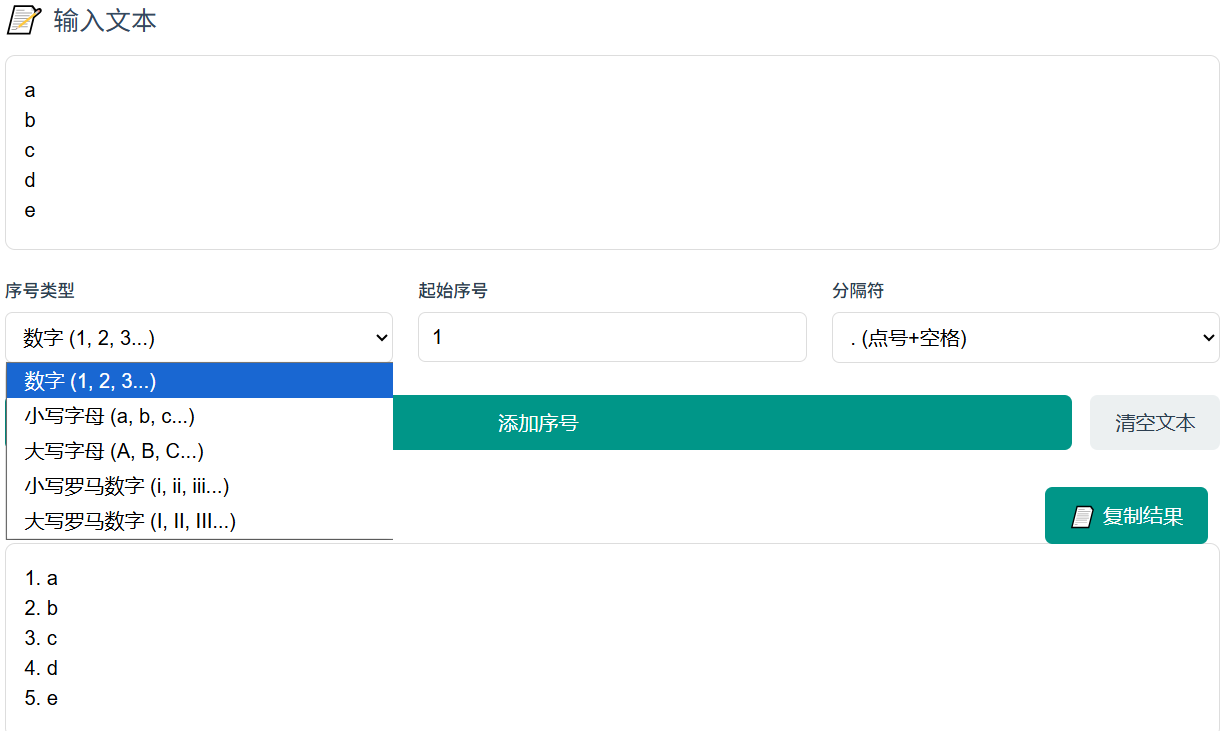Click the memo icon beside 输入文本 heading
Viewport: 1227px width, 731px height.
24,20
